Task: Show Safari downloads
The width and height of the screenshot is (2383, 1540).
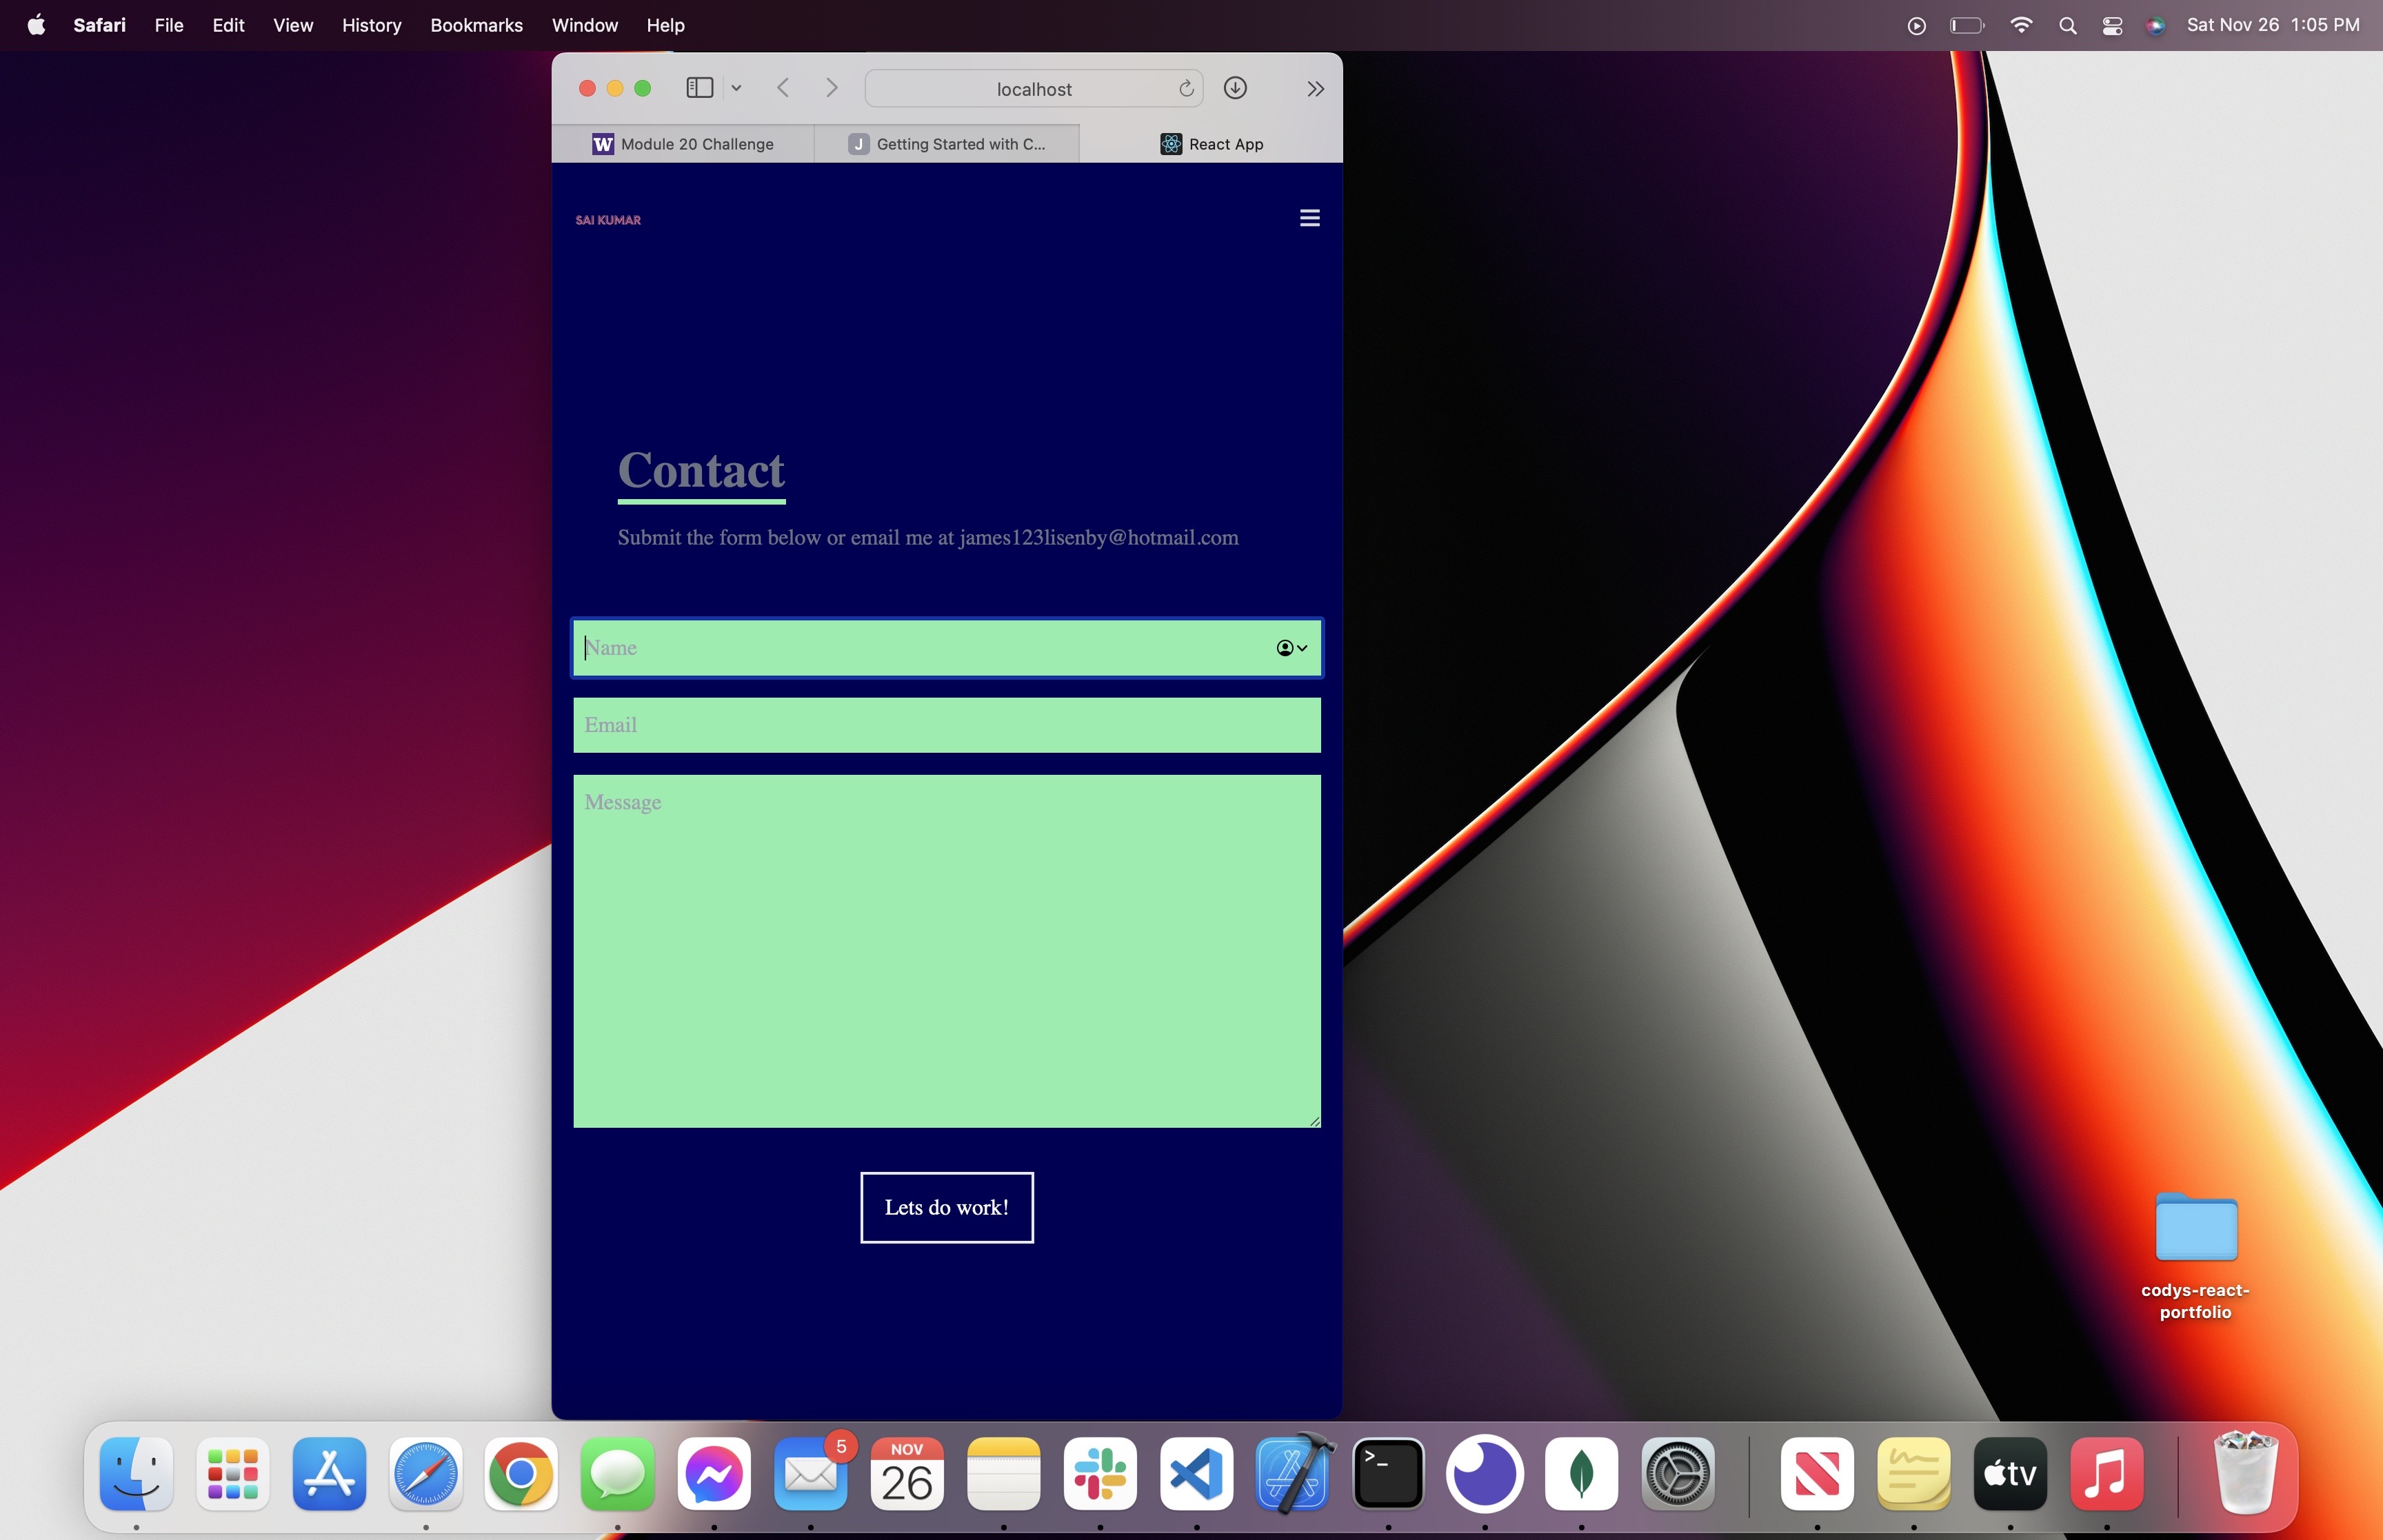Action: point(1235,88)
